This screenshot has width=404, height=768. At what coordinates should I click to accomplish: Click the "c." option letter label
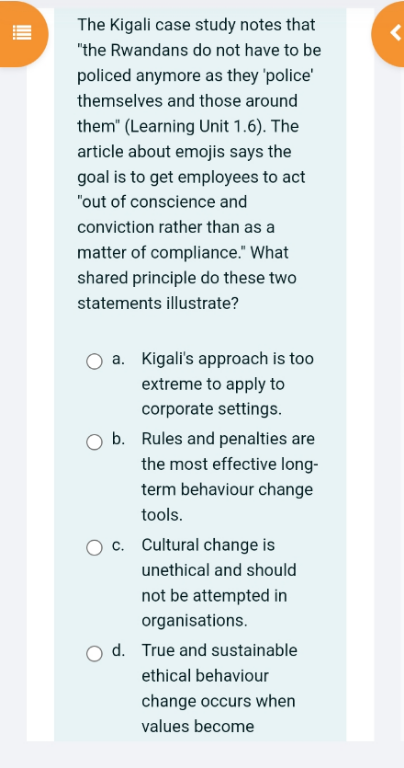tap(118, 545)
